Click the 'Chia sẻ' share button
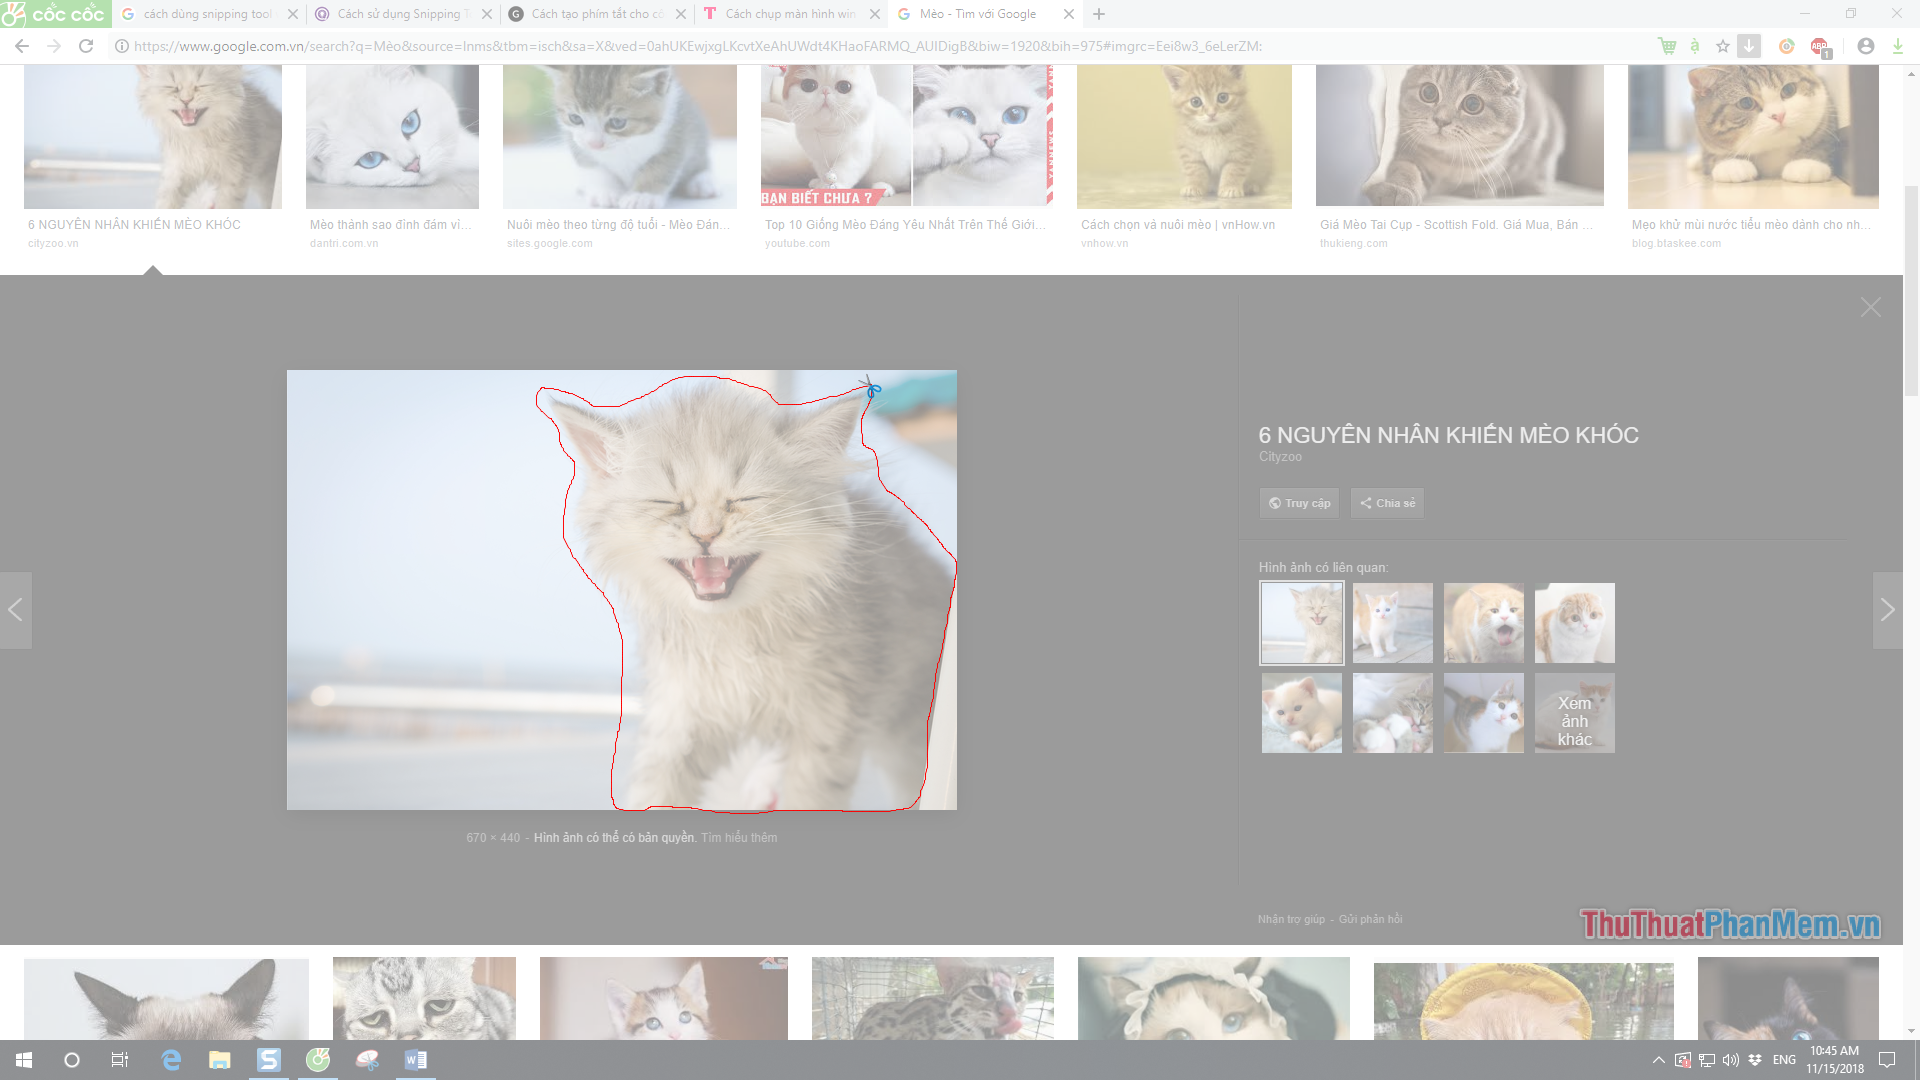Viewport: 1920px width, 1080px height. click(x=1387, y=503)
